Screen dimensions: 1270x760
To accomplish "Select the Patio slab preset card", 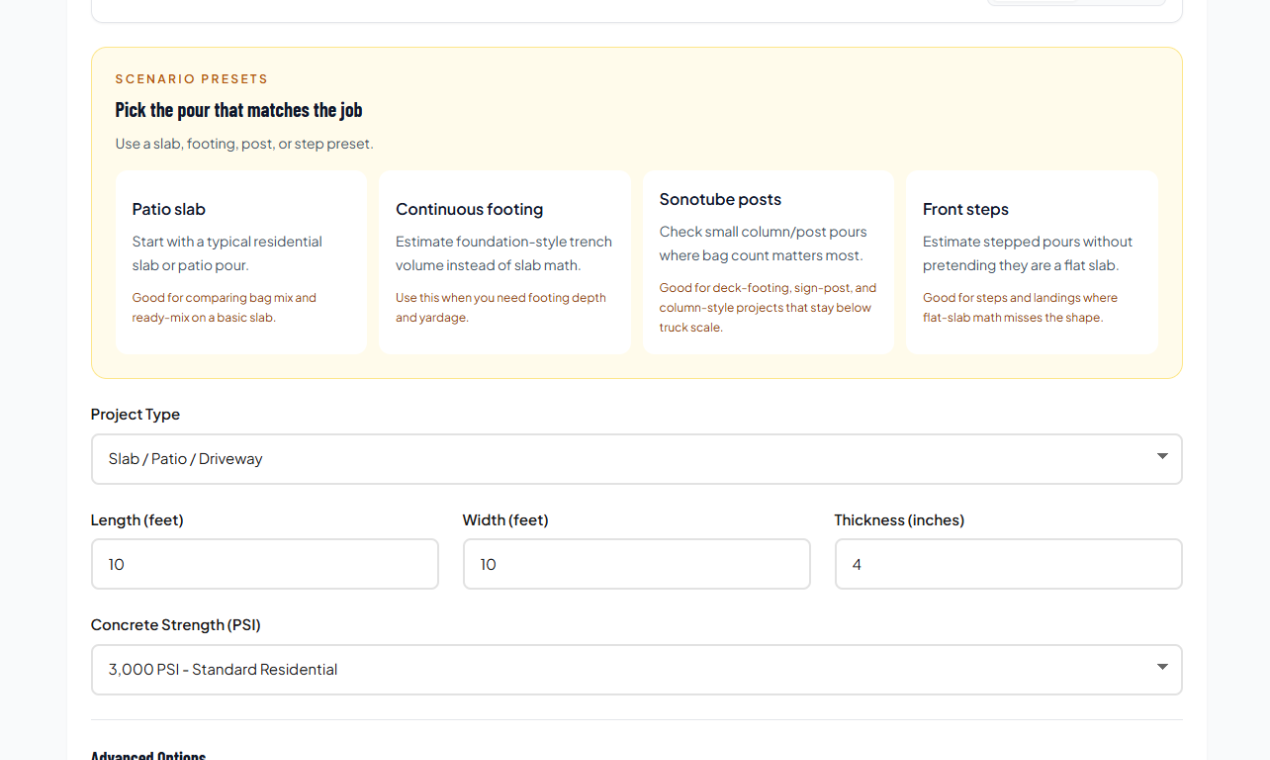I will tap(240, 261).
